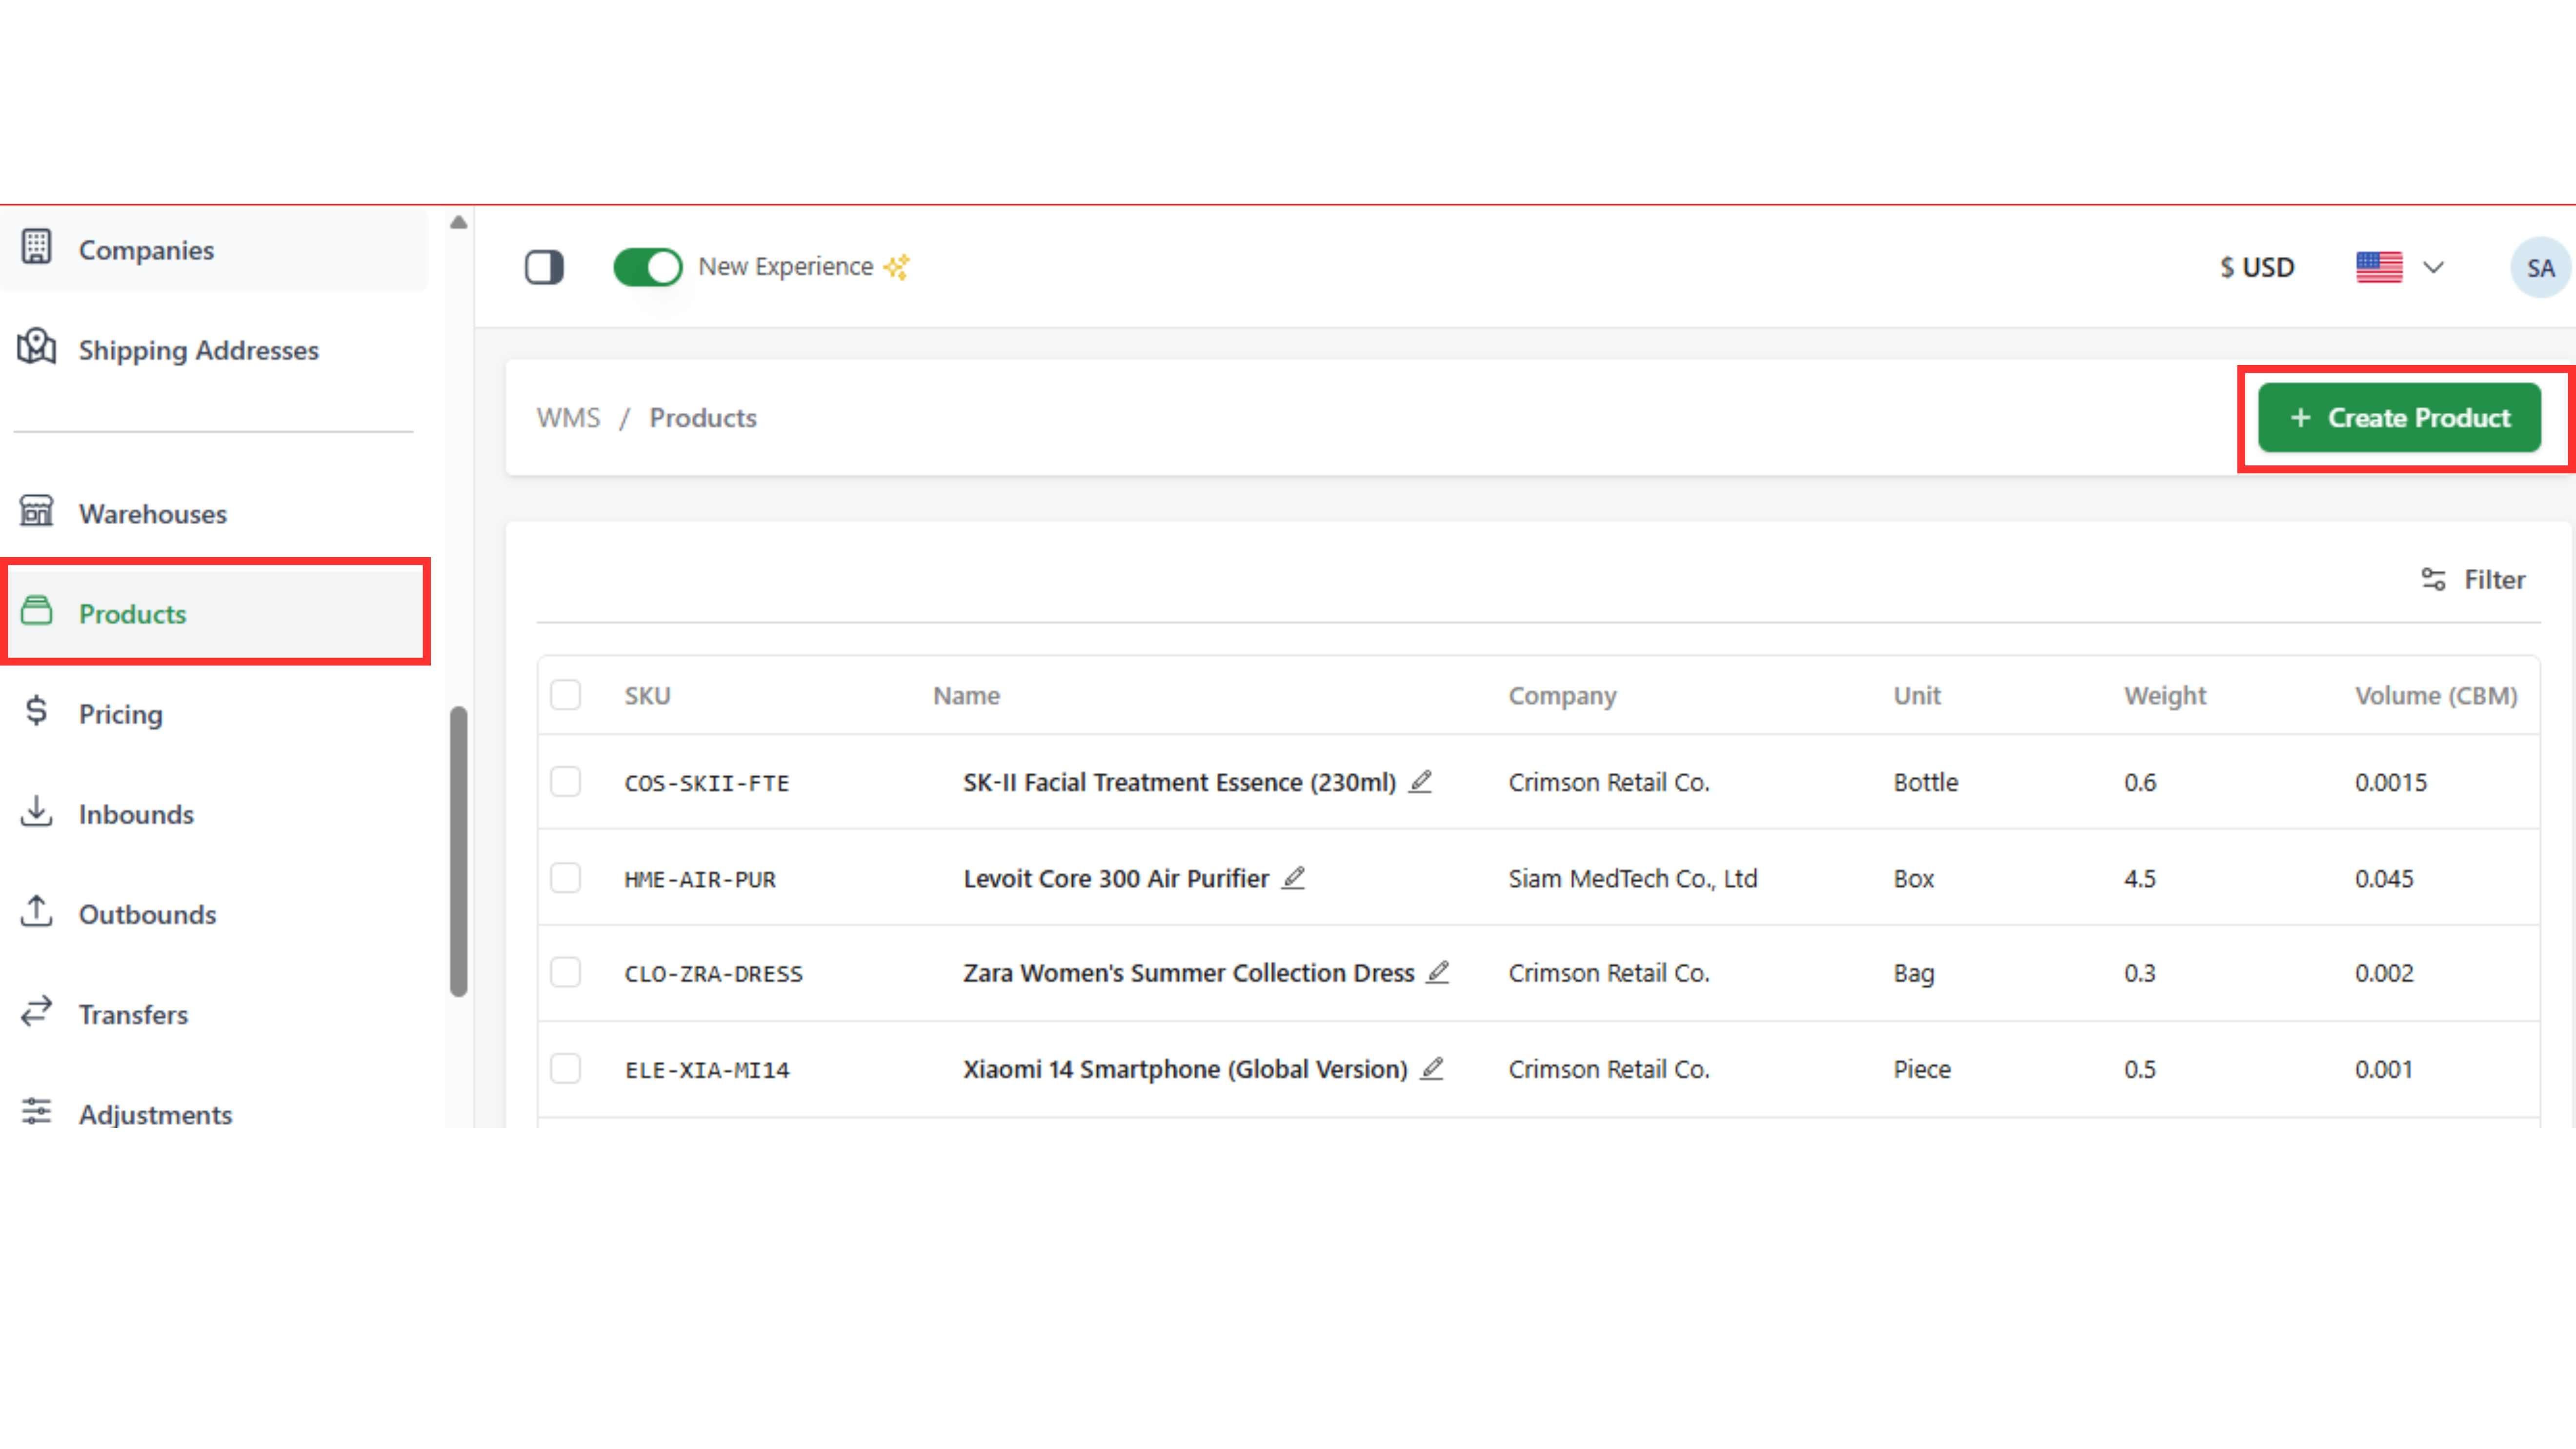The height and width of the screenshot is (1449, 2576).
Task: Click the sidebar vertical scrollbar thumb
Action: coord(459,852)
